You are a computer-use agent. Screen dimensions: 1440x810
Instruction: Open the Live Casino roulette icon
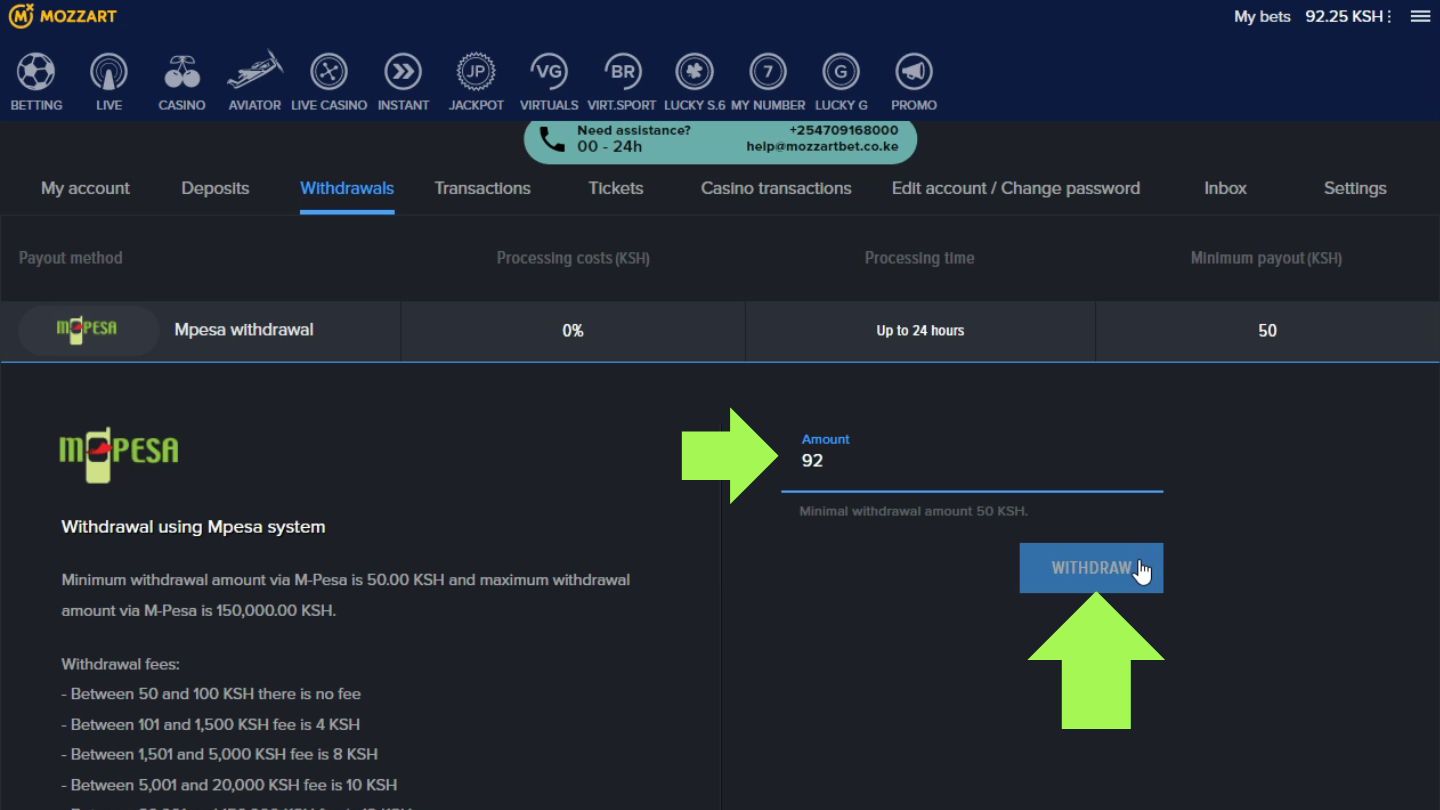[x=329, y=73]
